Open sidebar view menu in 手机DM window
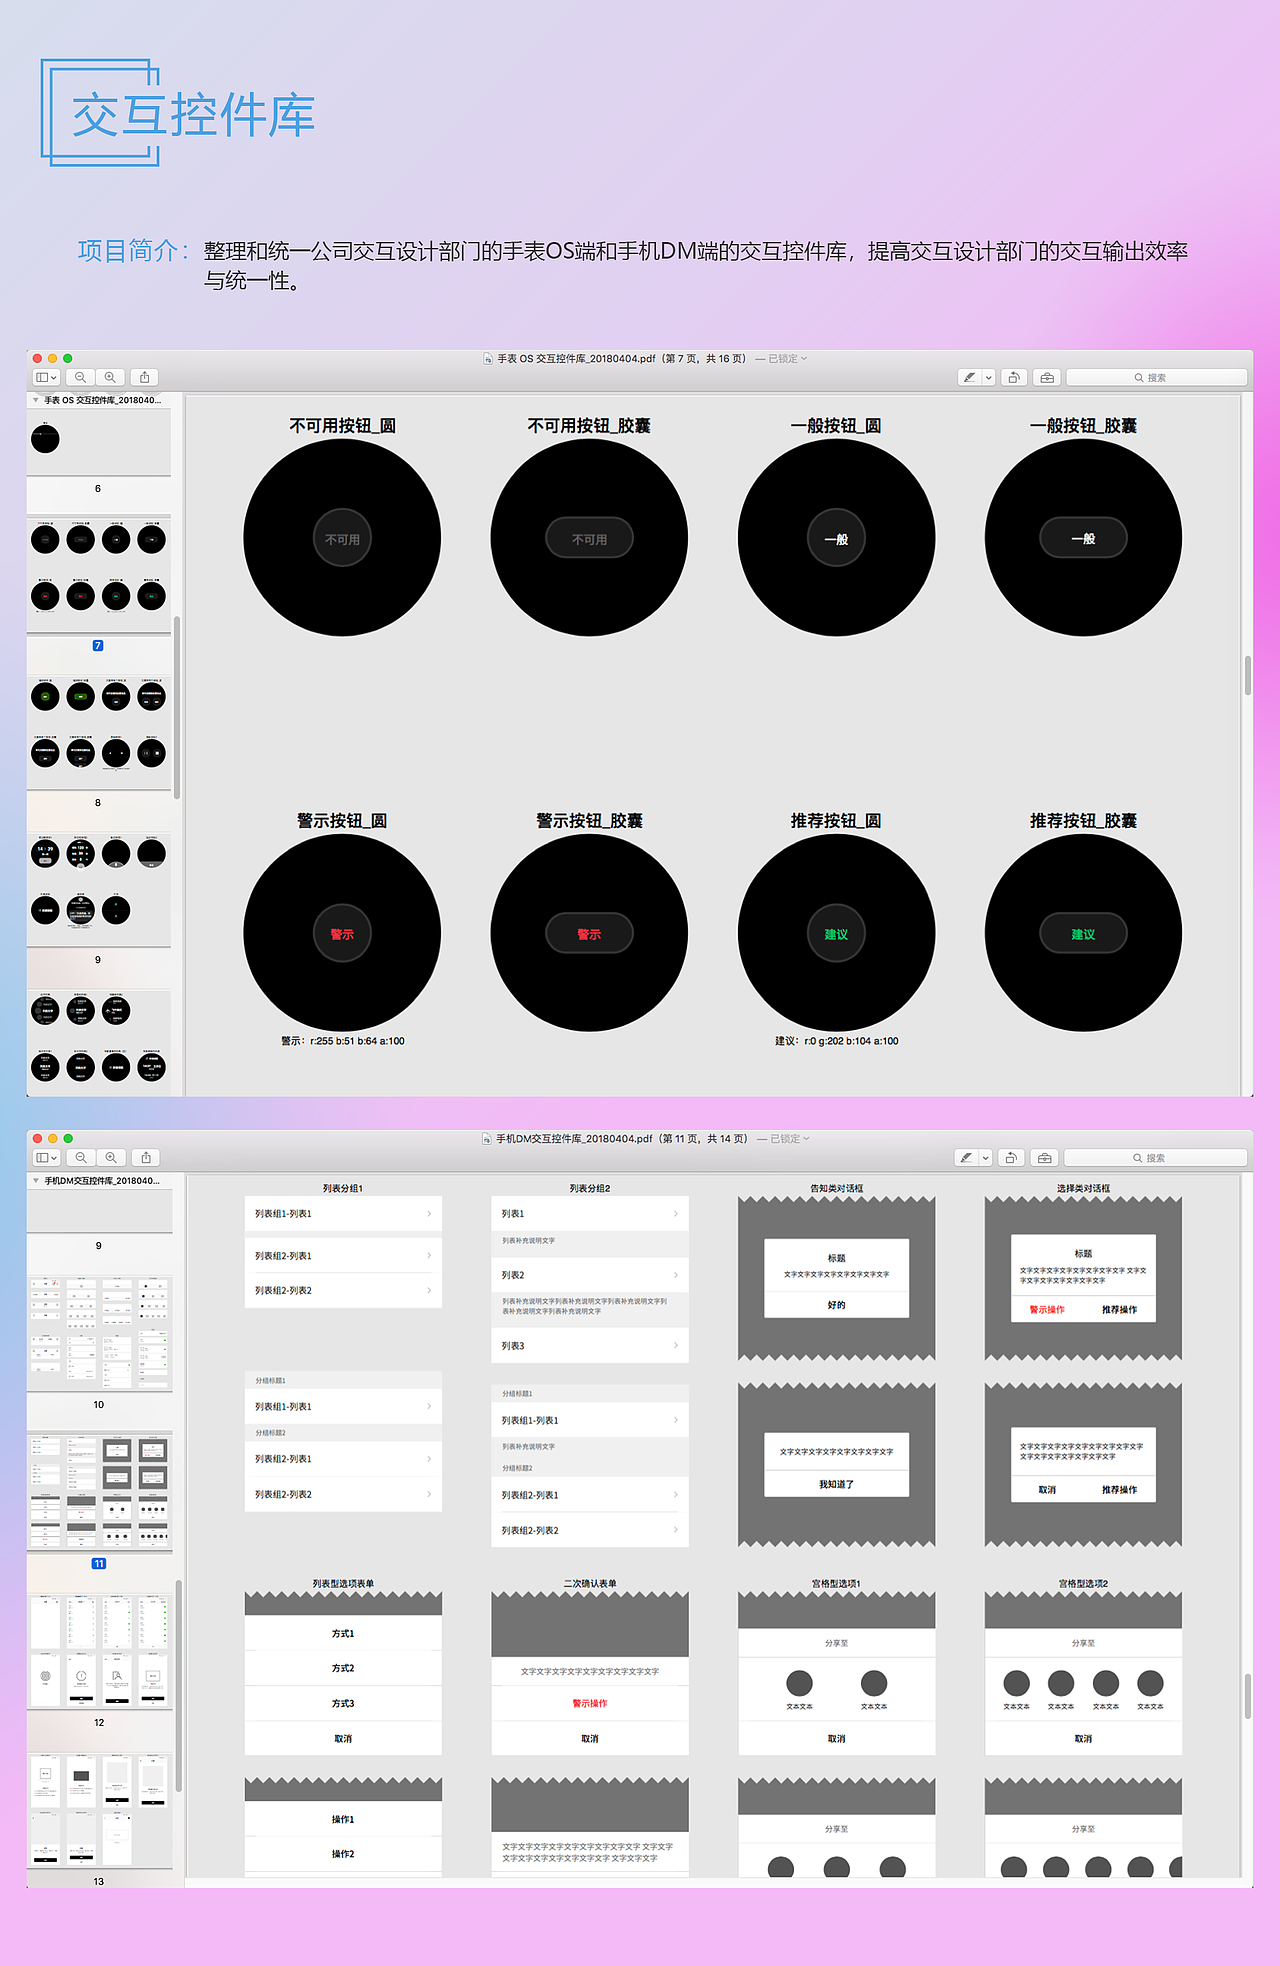1280x1966 pixels. (47, 1157)
